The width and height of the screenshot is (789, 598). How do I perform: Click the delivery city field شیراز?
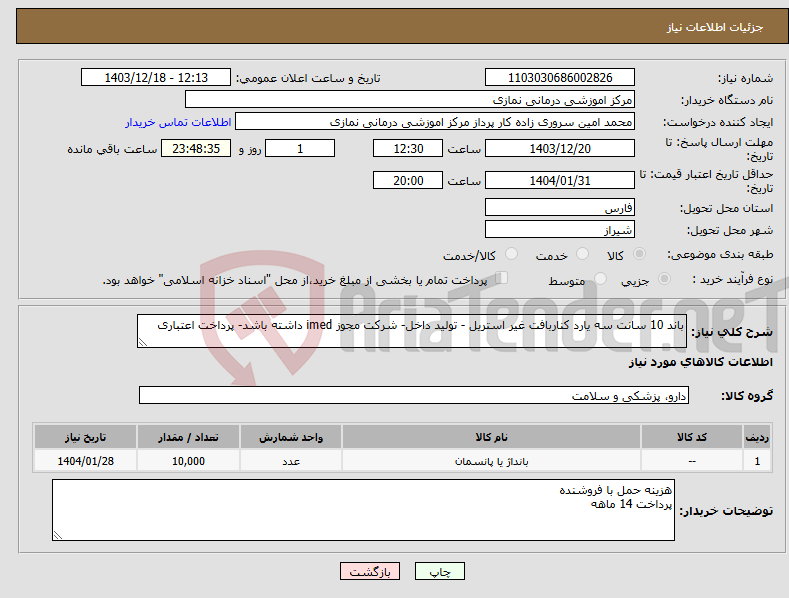click(560, 230)
